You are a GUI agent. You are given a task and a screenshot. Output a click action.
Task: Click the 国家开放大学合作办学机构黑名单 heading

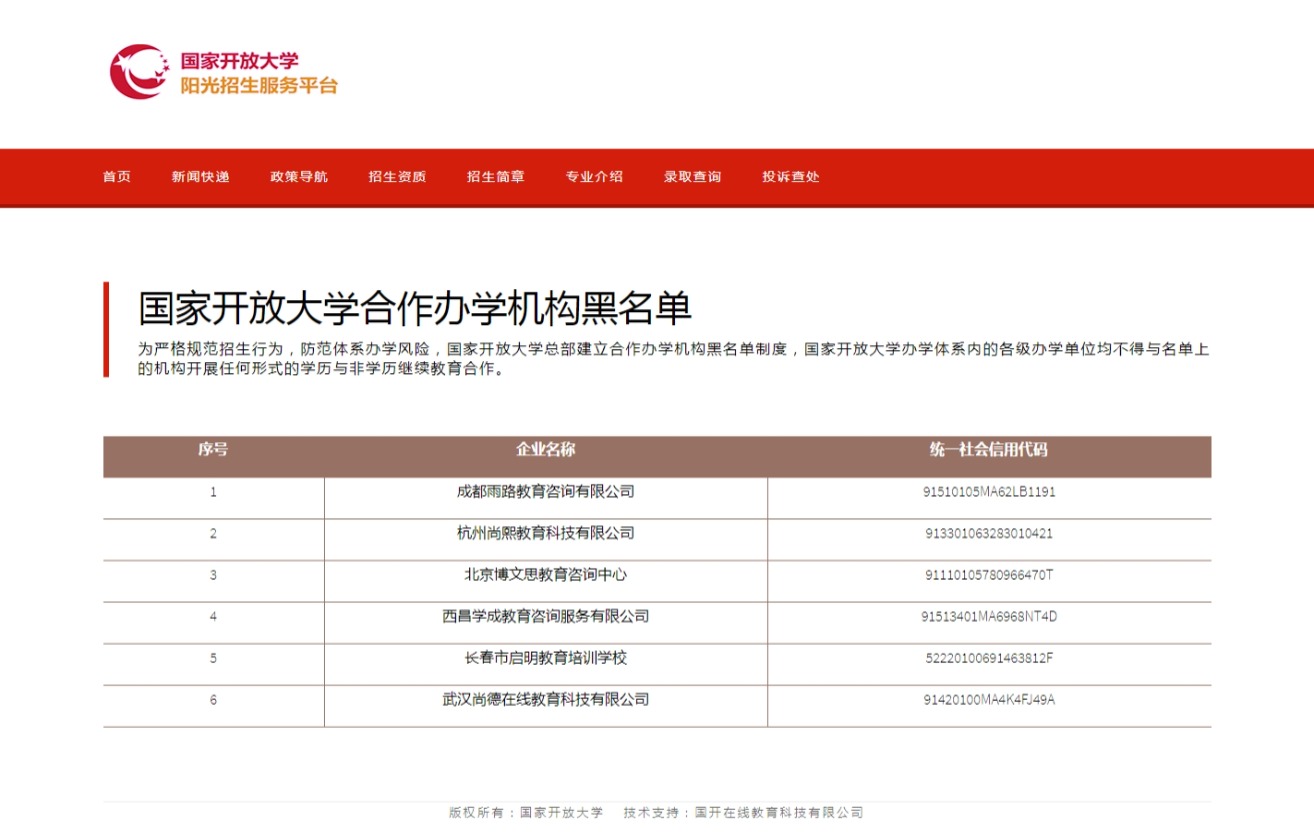(414, 309)
